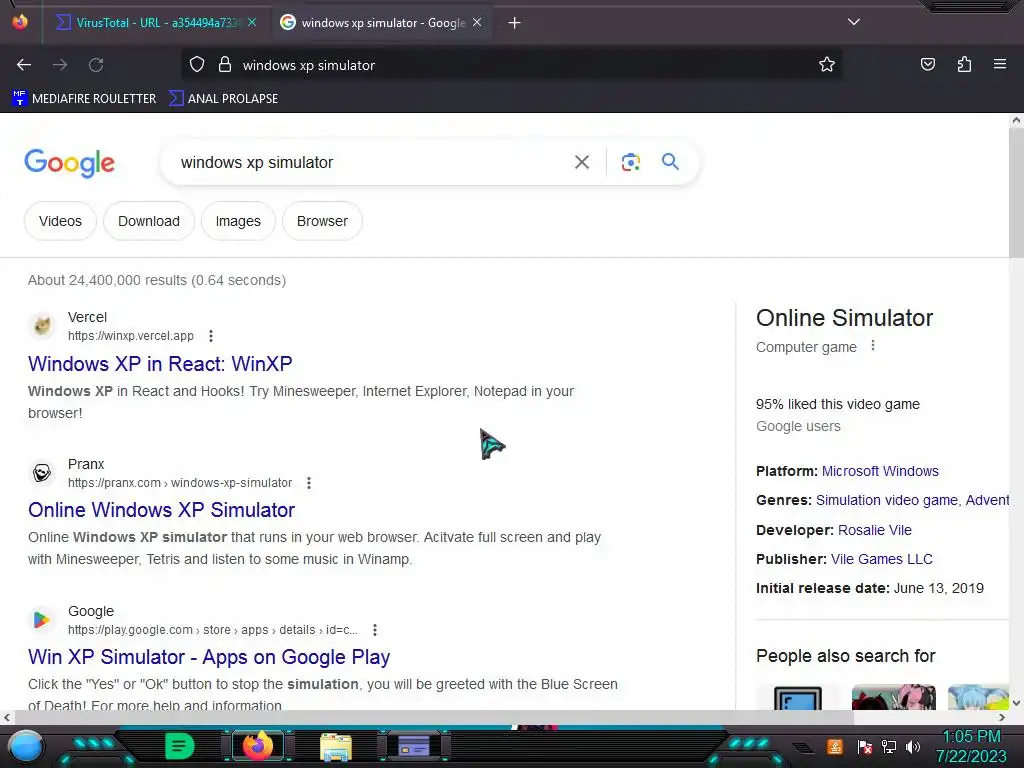Open the list all tabs dropdown arrow
The width and height of the screenshot is (1024, 768).
click(854, 22)
